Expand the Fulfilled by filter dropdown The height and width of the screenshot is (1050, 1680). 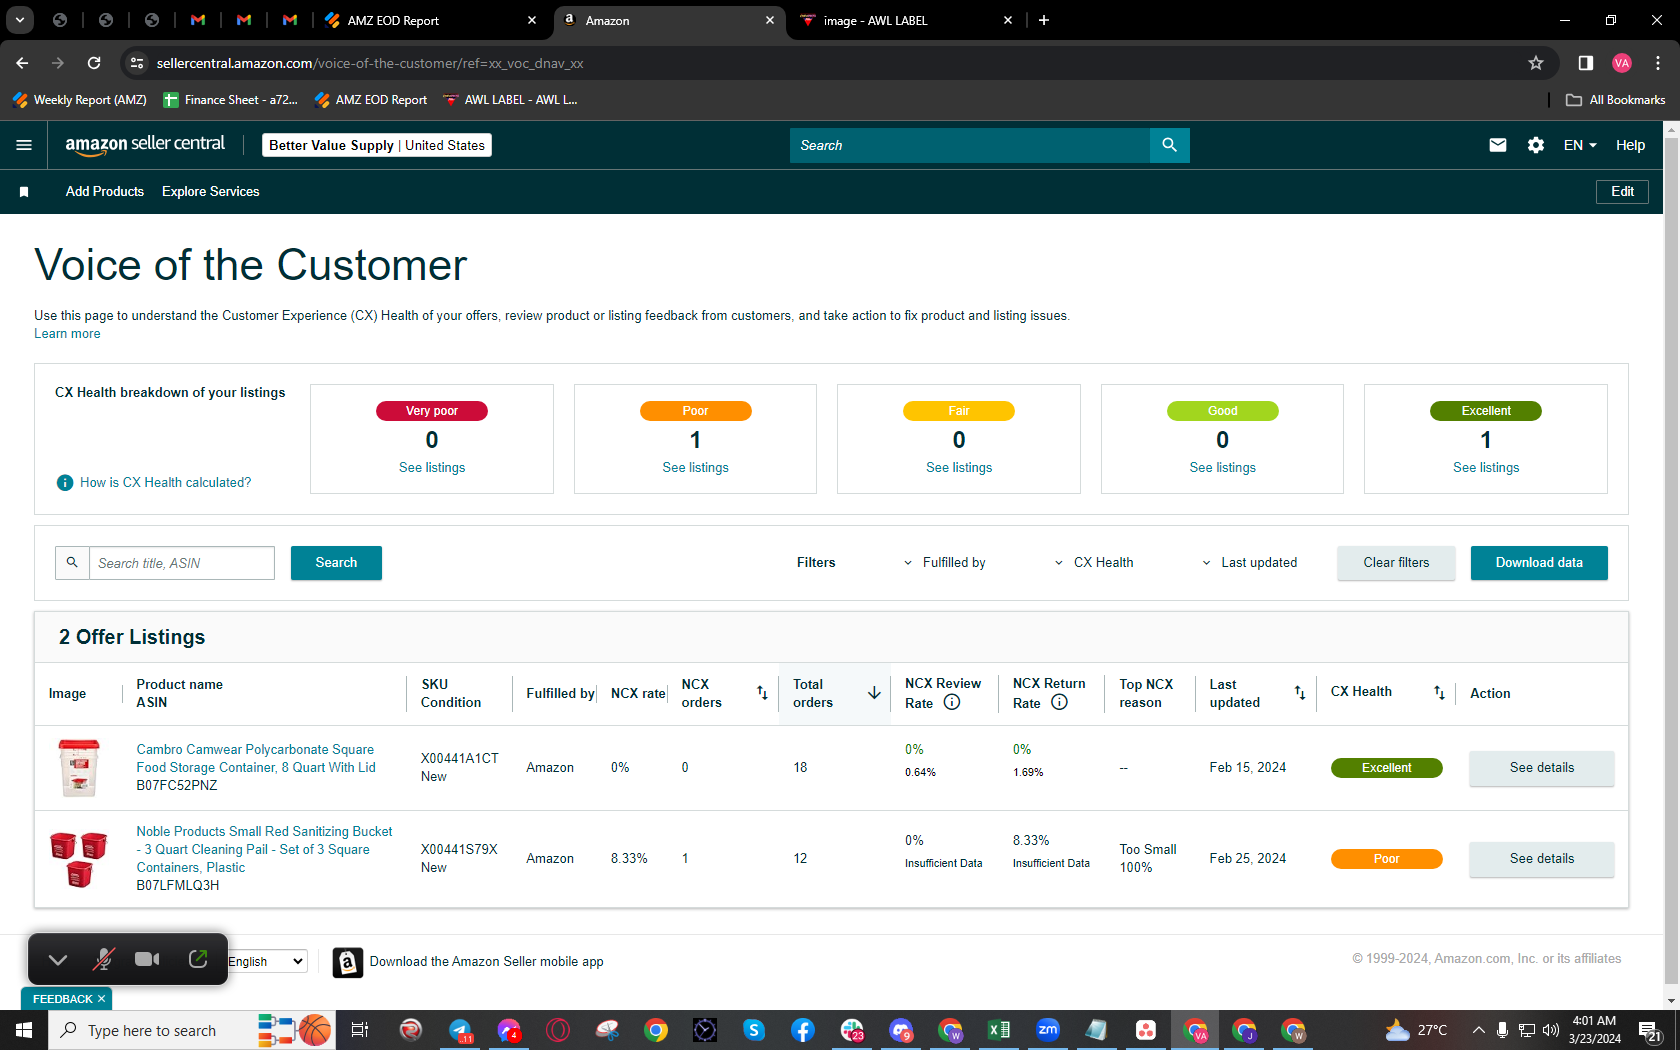click(944, 563)
